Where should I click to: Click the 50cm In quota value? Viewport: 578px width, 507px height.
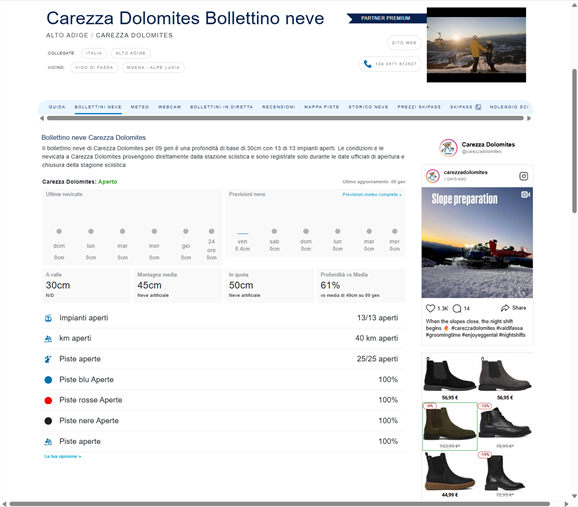pos(241,285)
